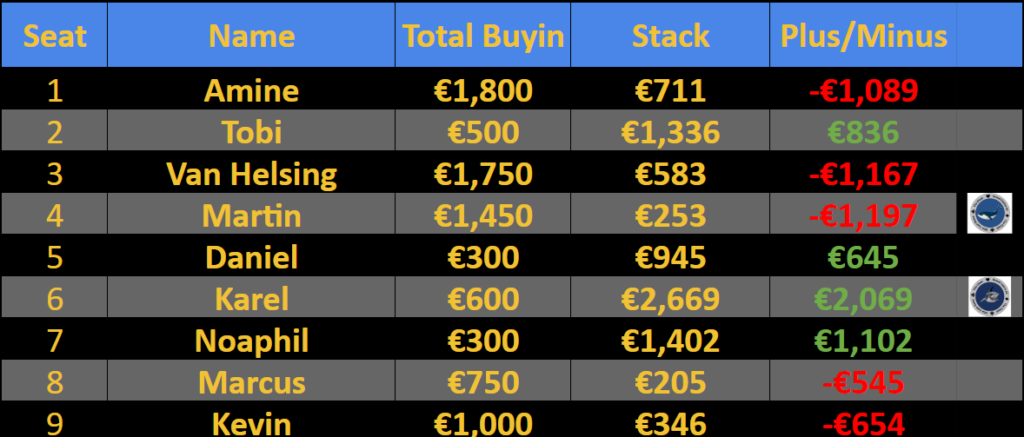This screenshot has width=1024, height=437.
Task: Click the Noaphil name cell
Action: 252,340
